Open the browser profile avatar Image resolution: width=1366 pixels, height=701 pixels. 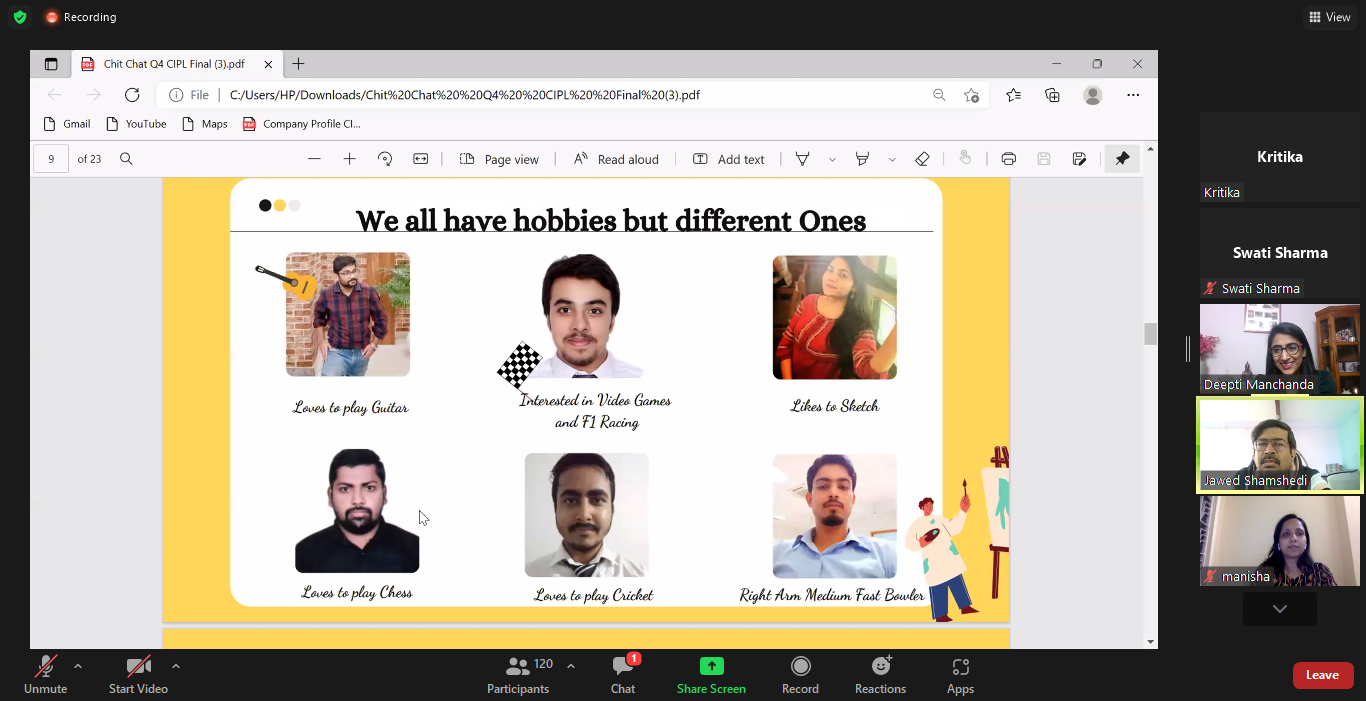click(x=1092, y=95)
